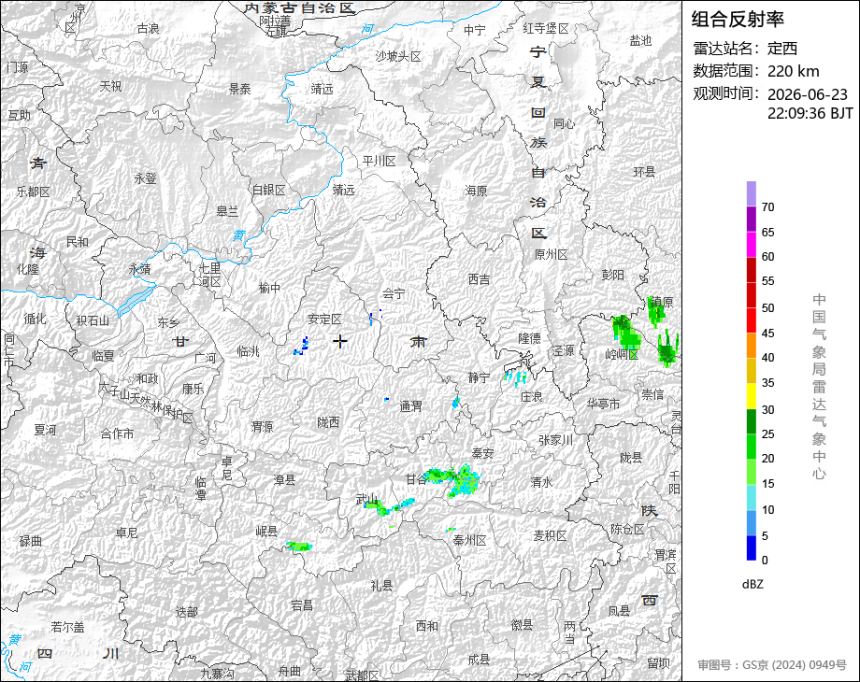The image size is (860, 682).
Task: Click the legend value label 20
Action: [768, 458]
